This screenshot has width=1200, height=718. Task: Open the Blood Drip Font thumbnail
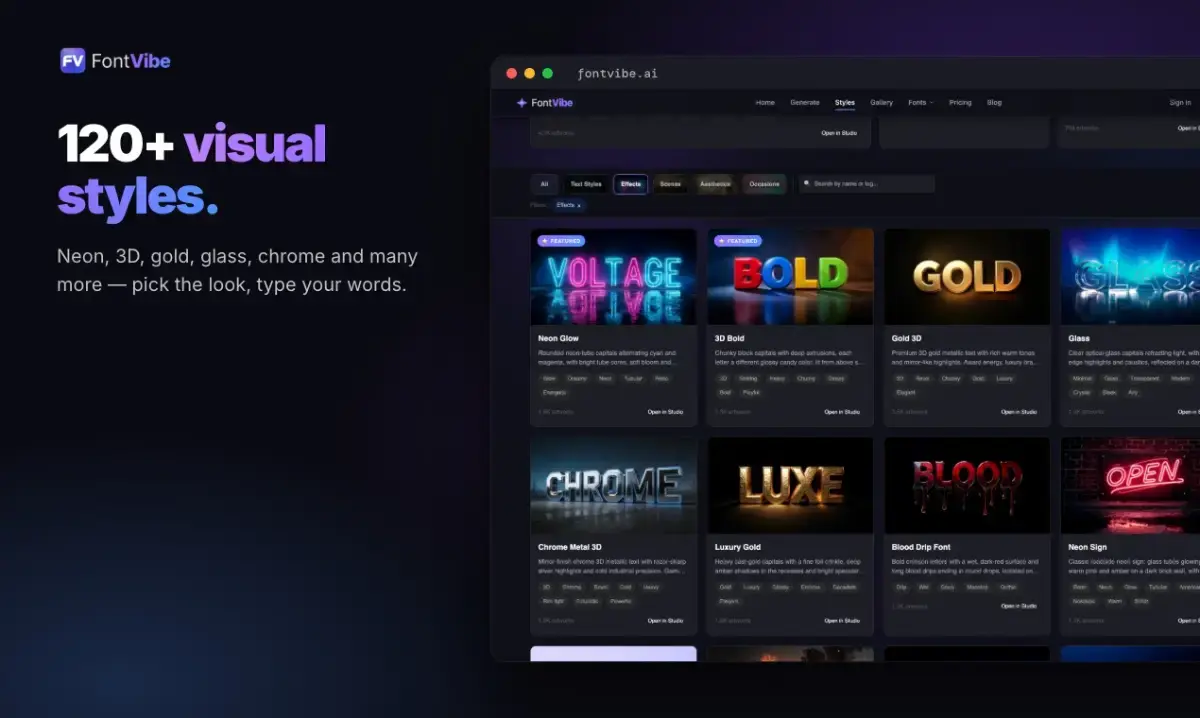(x=968, y=485)
